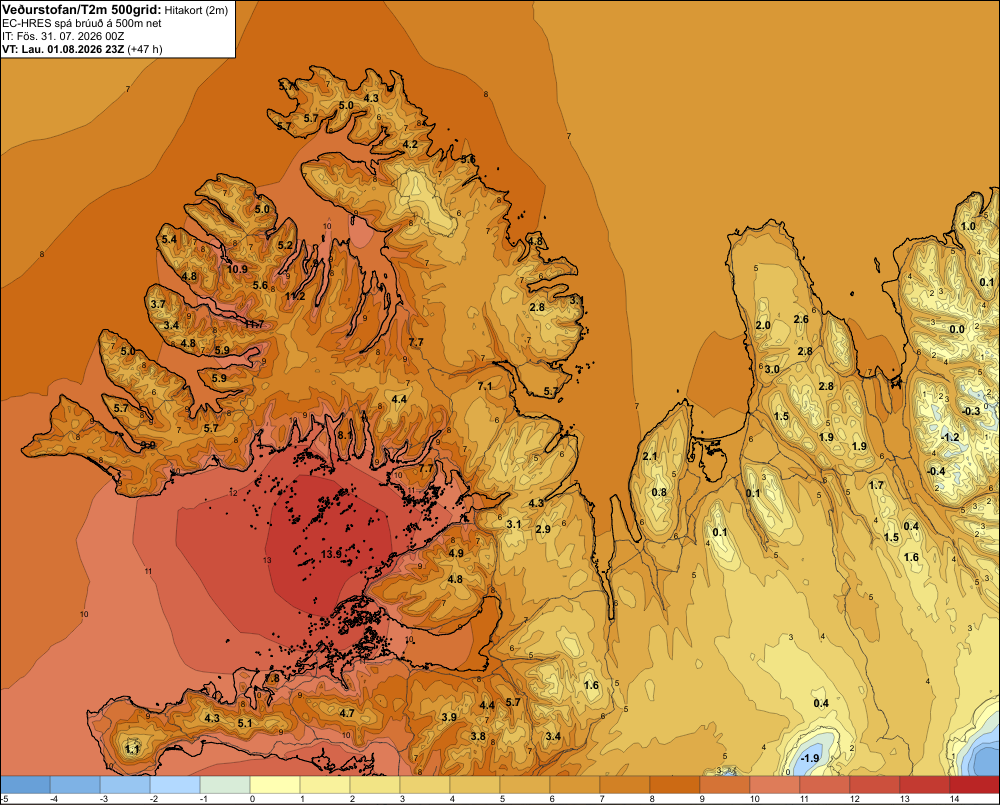This screenshot has width=1000, height=805.
Task: Click the -0.4 temperature label
Action: click(936, 471)
